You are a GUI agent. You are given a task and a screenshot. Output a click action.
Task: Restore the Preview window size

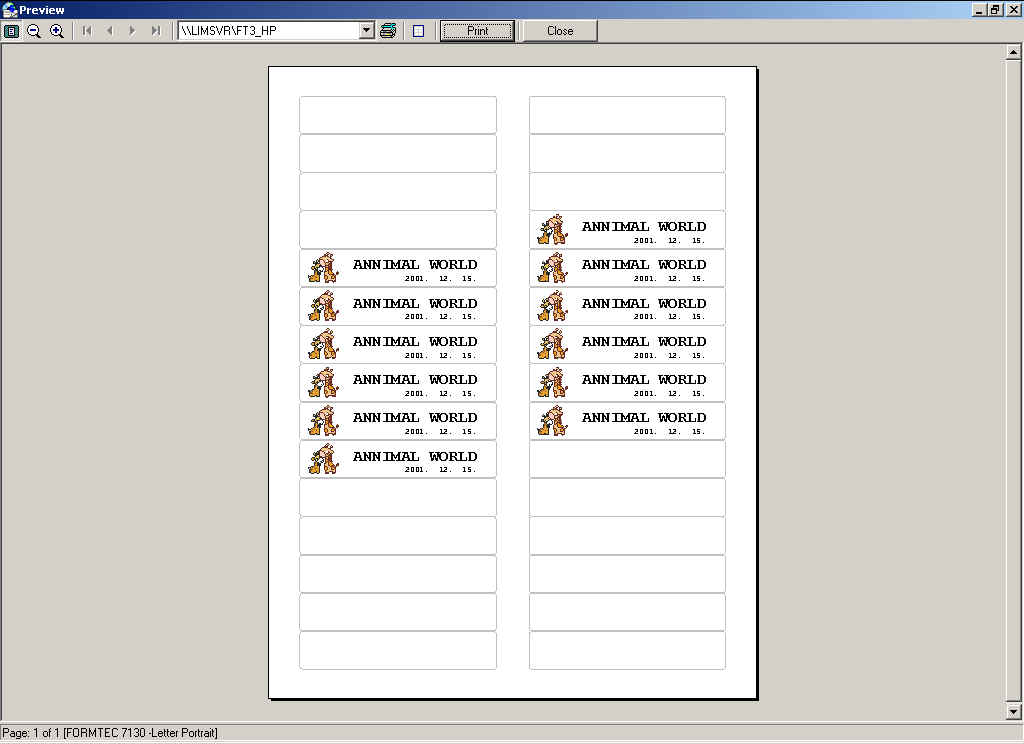click(995, 9)
